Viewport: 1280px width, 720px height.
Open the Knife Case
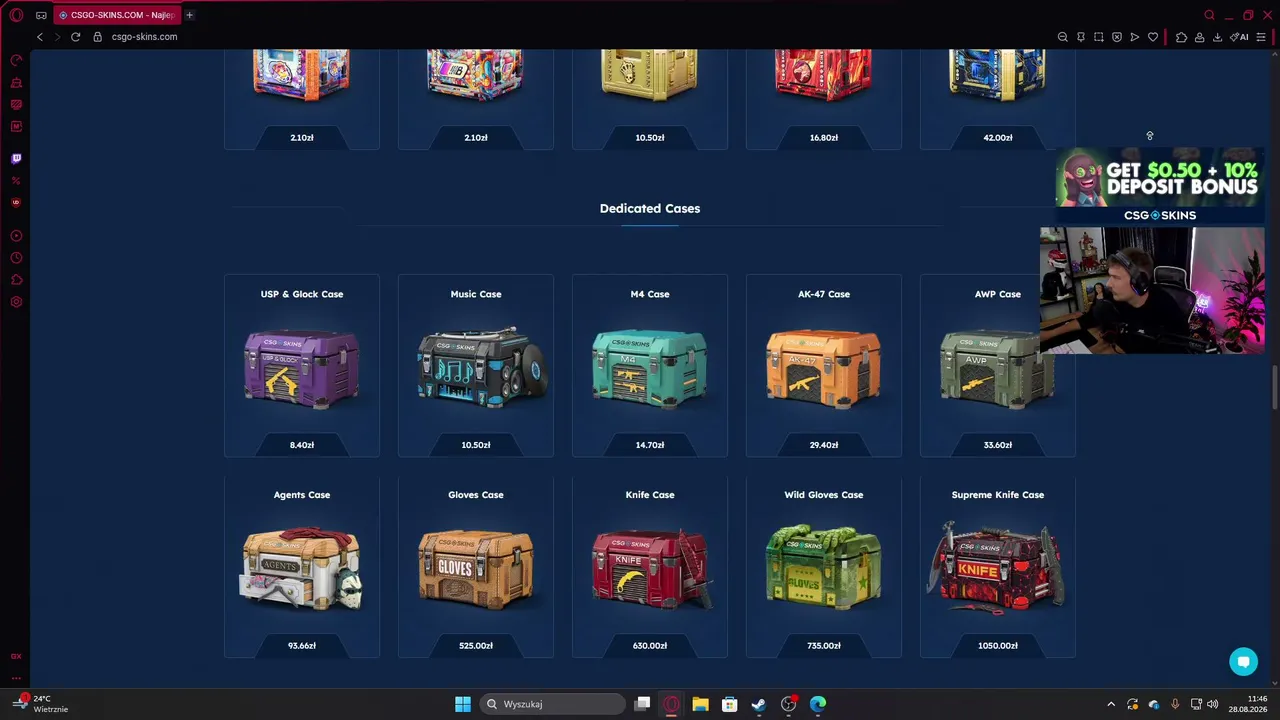(650, 566)
